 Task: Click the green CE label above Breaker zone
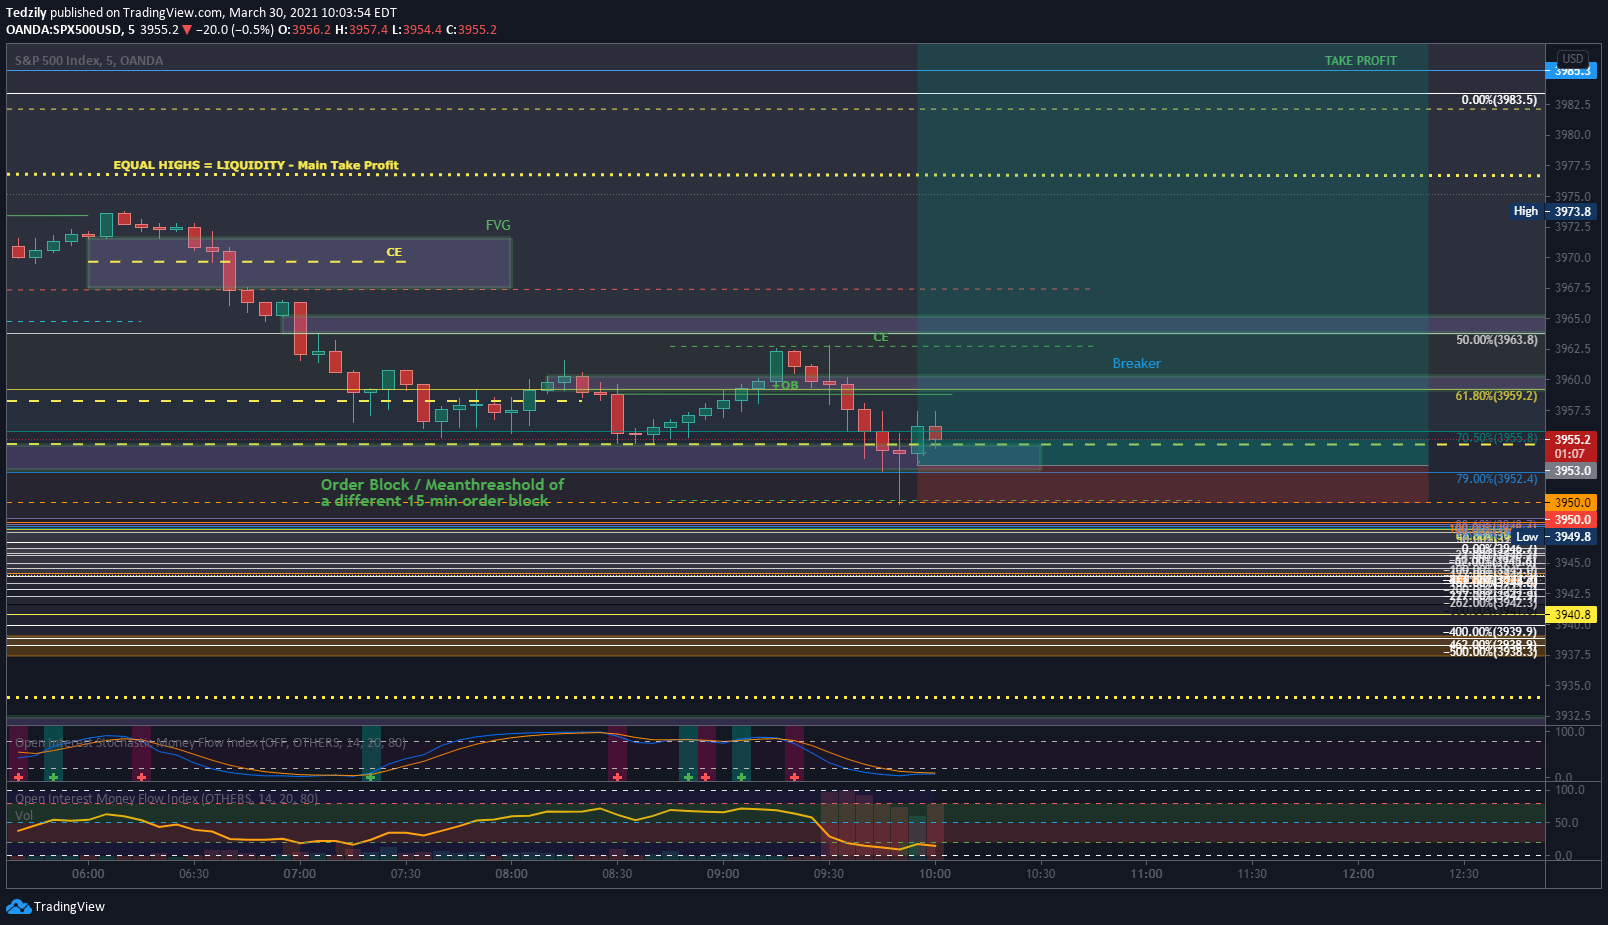point(881,337)
